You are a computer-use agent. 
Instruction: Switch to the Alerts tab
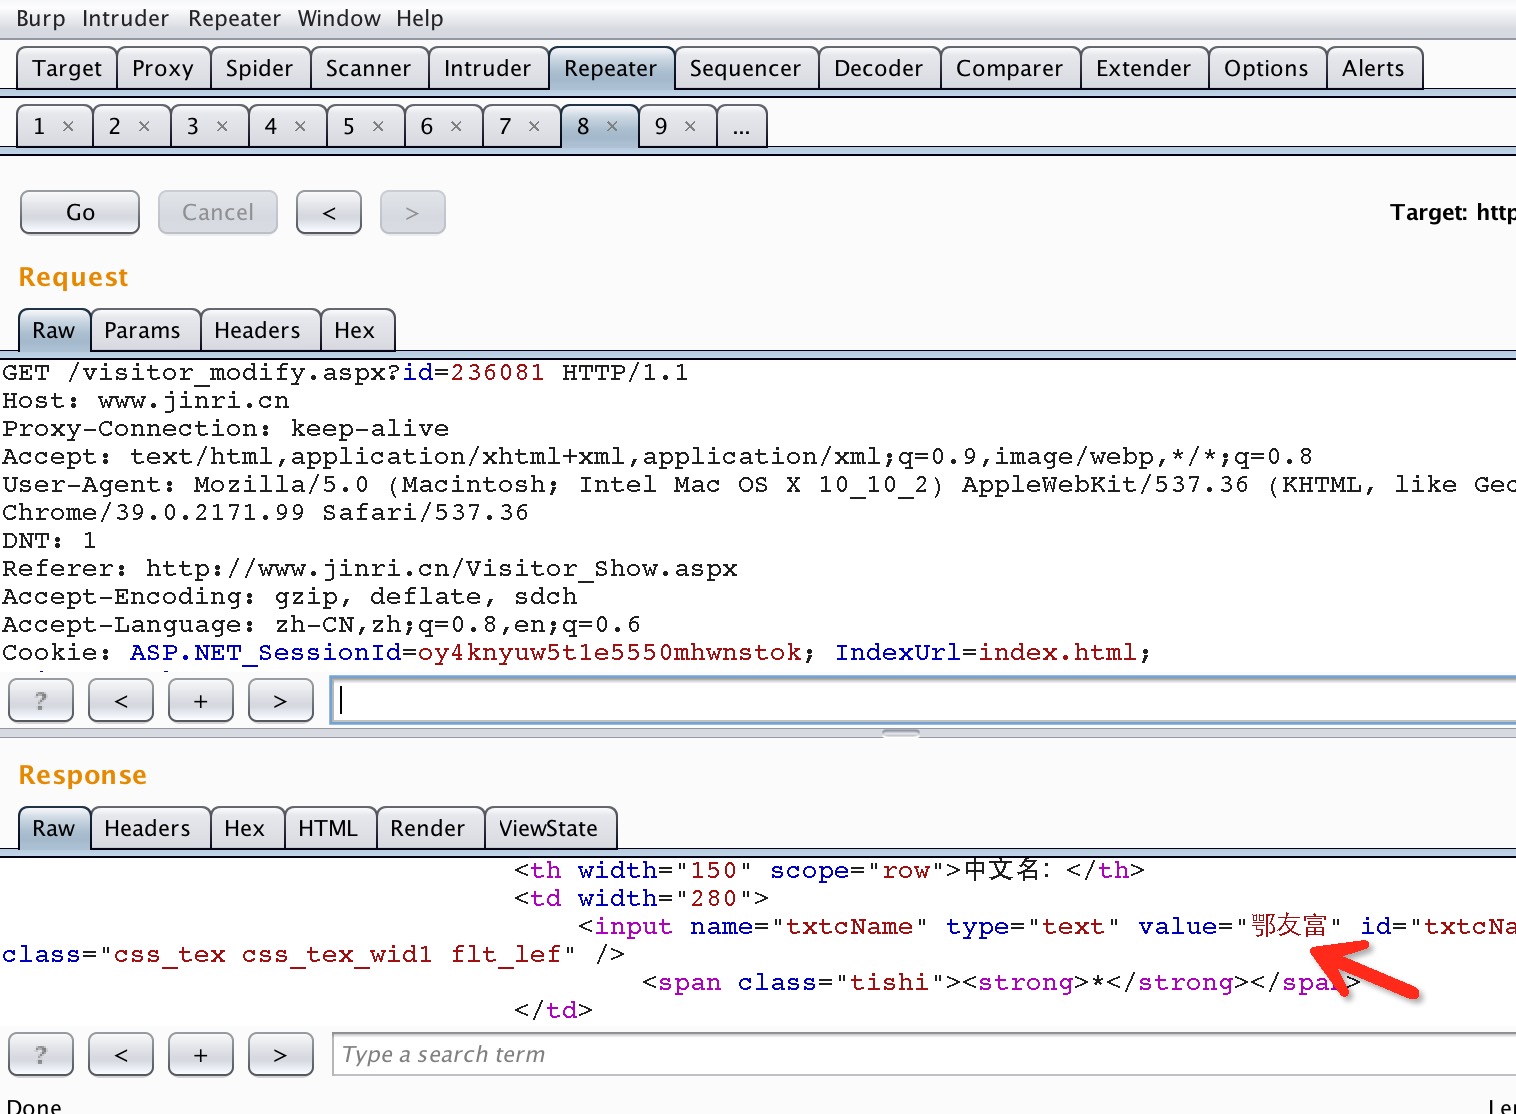(1374, 68)
